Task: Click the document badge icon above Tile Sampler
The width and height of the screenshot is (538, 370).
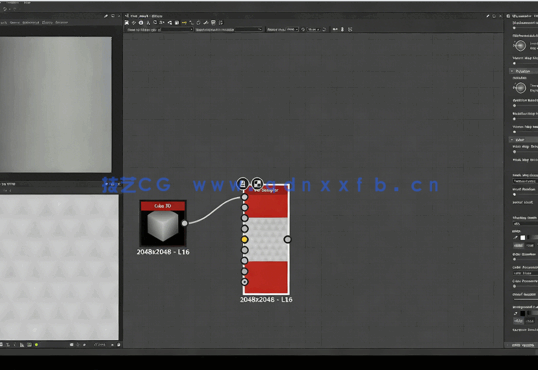Action: tap(243, 184)
